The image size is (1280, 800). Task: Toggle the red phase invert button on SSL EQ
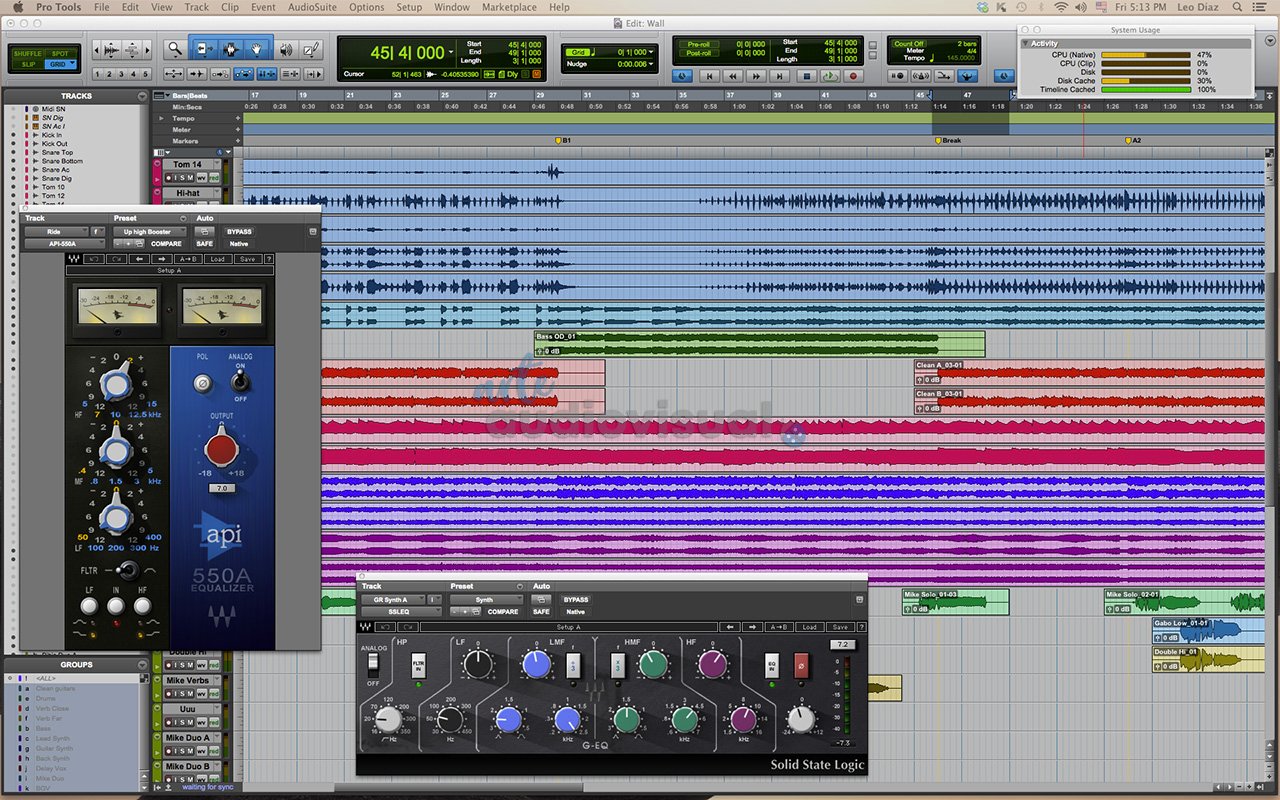[x=801, y=665]
